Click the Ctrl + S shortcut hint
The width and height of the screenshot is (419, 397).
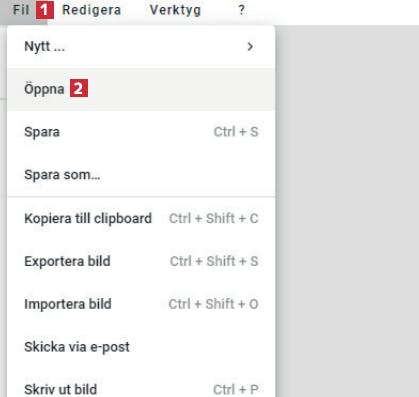[236, 132]
